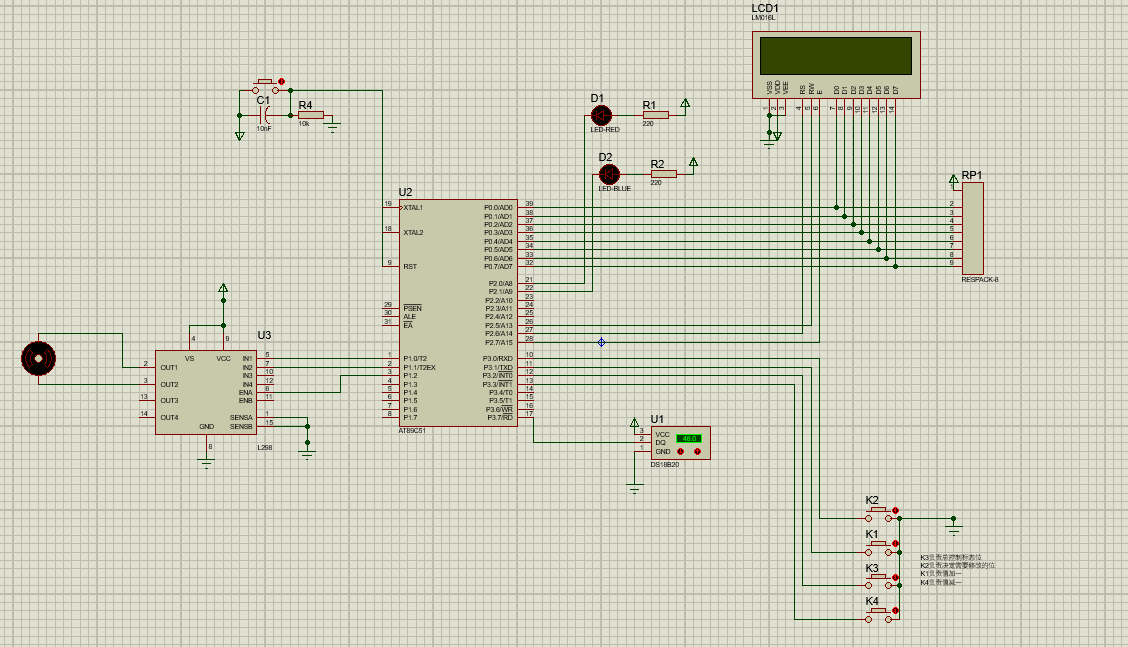Image resolution: width=1128 pixels, height=647 pixels.
Task: Click the LED-BLUE value label
Action: coord(614,189)
